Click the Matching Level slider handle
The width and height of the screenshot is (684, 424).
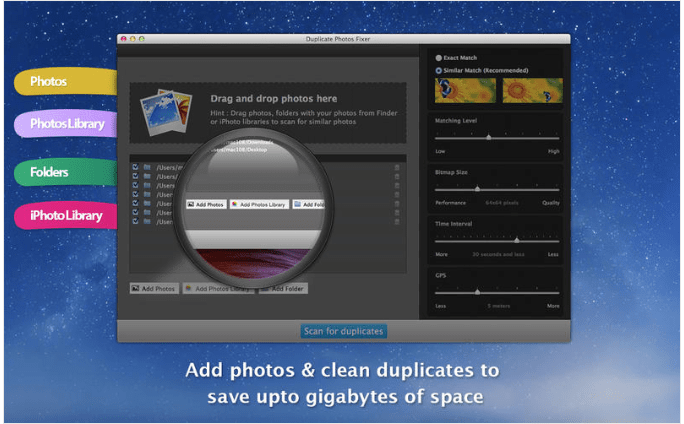[x=489, y=137]
